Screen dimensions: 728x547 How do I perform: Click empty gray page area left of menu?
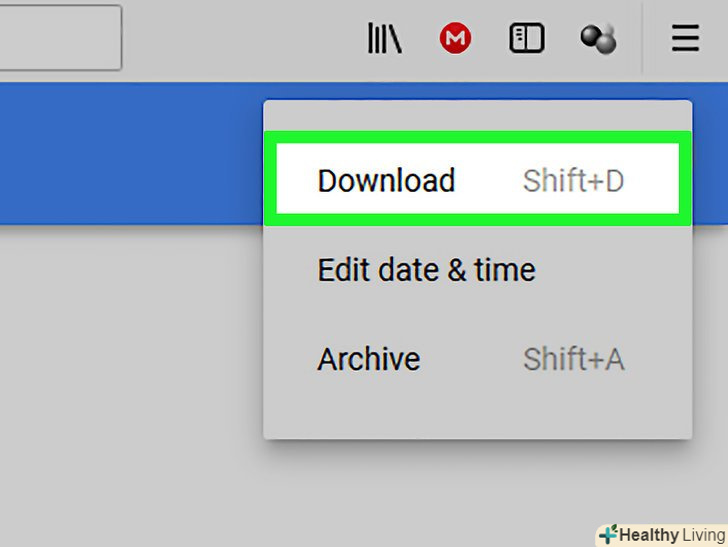130,380
